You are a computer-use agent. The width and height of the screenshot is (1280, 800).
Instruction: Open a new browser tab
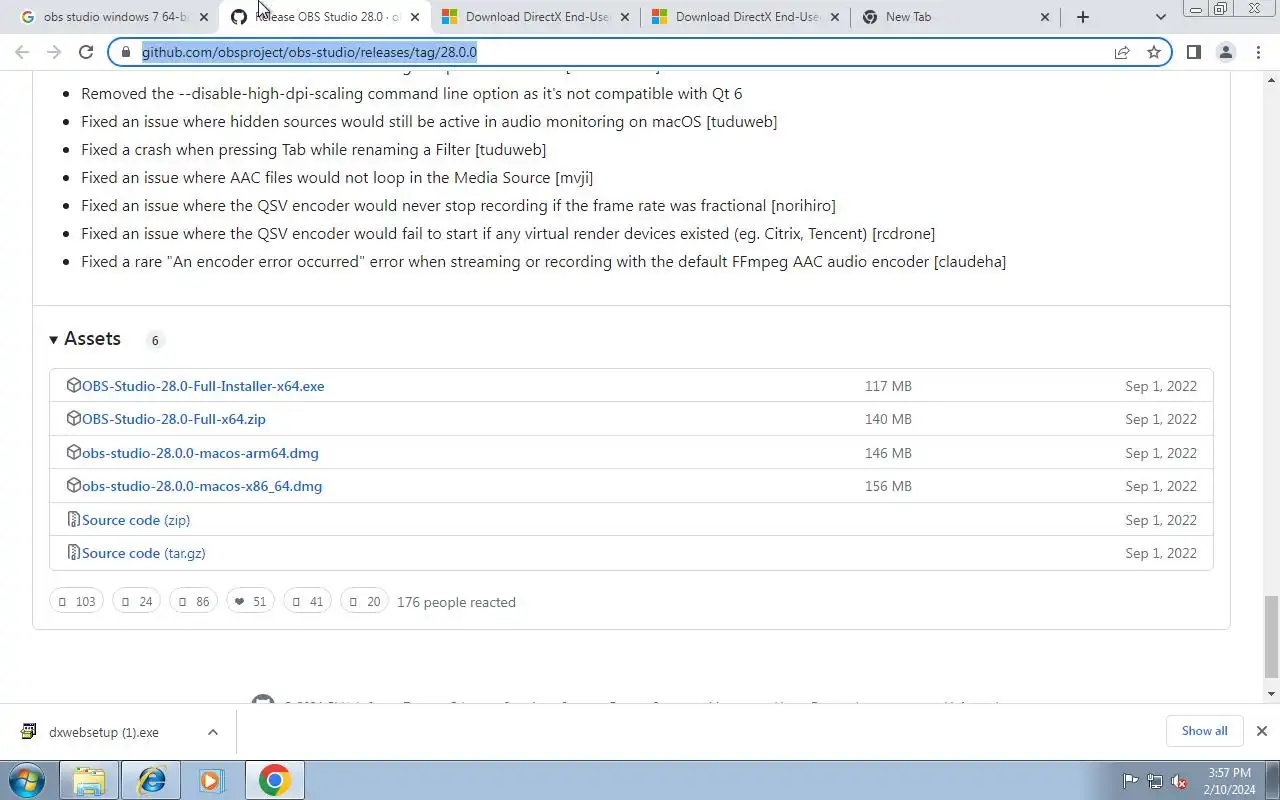pyautogui.click(x=1083, y=17)
